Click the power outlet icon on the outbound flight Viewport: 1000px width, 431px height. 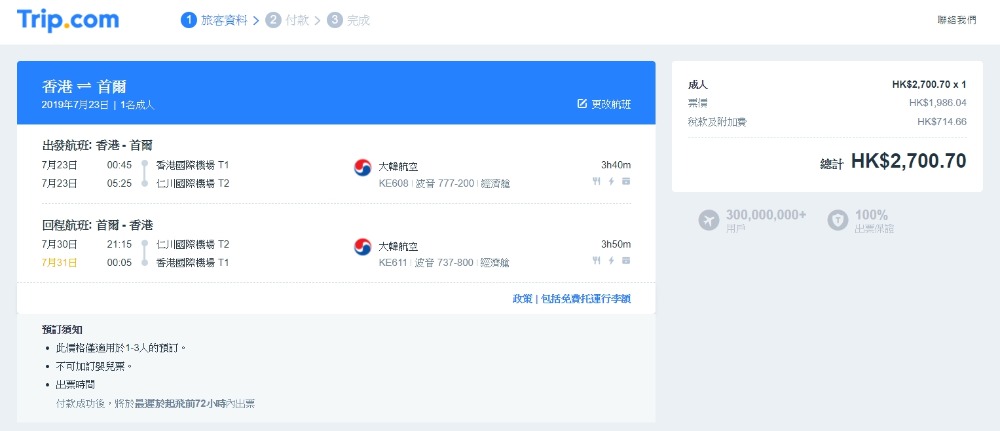tap(611, 181)
